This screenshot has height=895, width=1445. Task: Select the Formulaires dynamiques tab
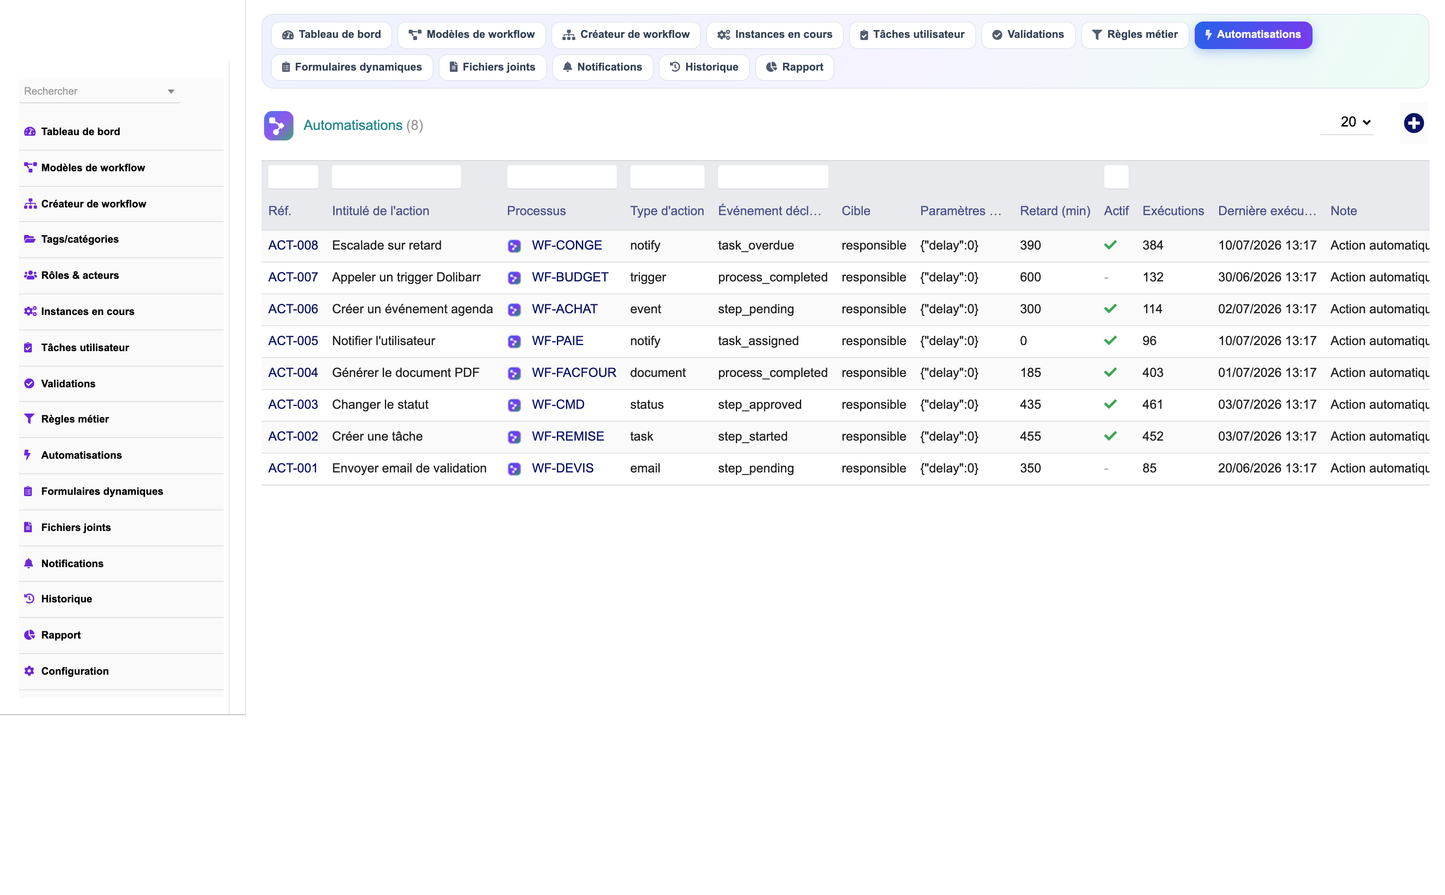(352, 67)
